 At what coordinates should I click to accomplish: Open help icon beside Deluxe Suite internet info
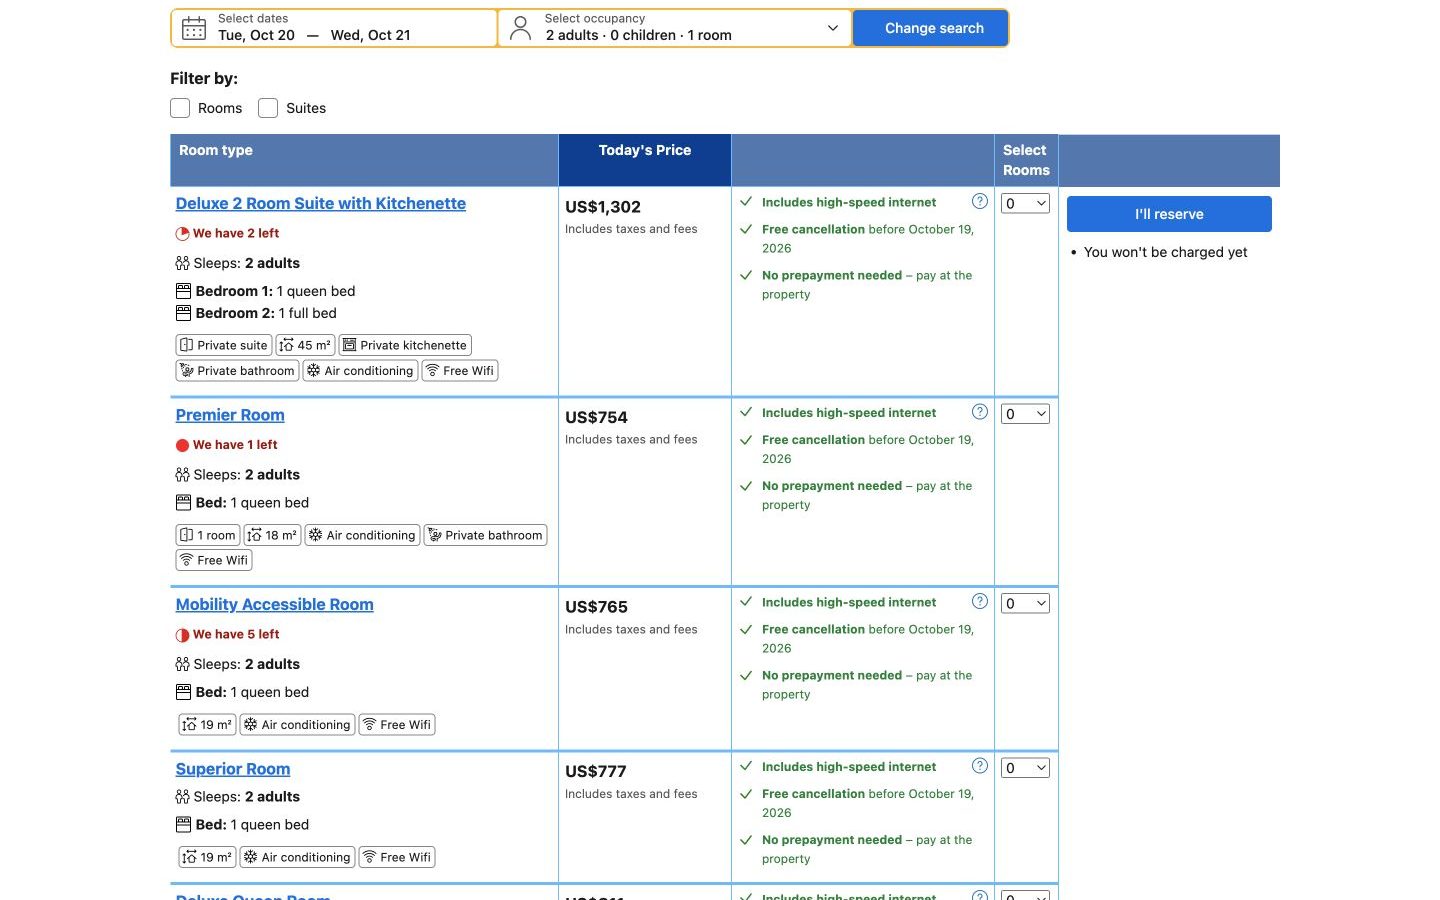tap(980, 201)
